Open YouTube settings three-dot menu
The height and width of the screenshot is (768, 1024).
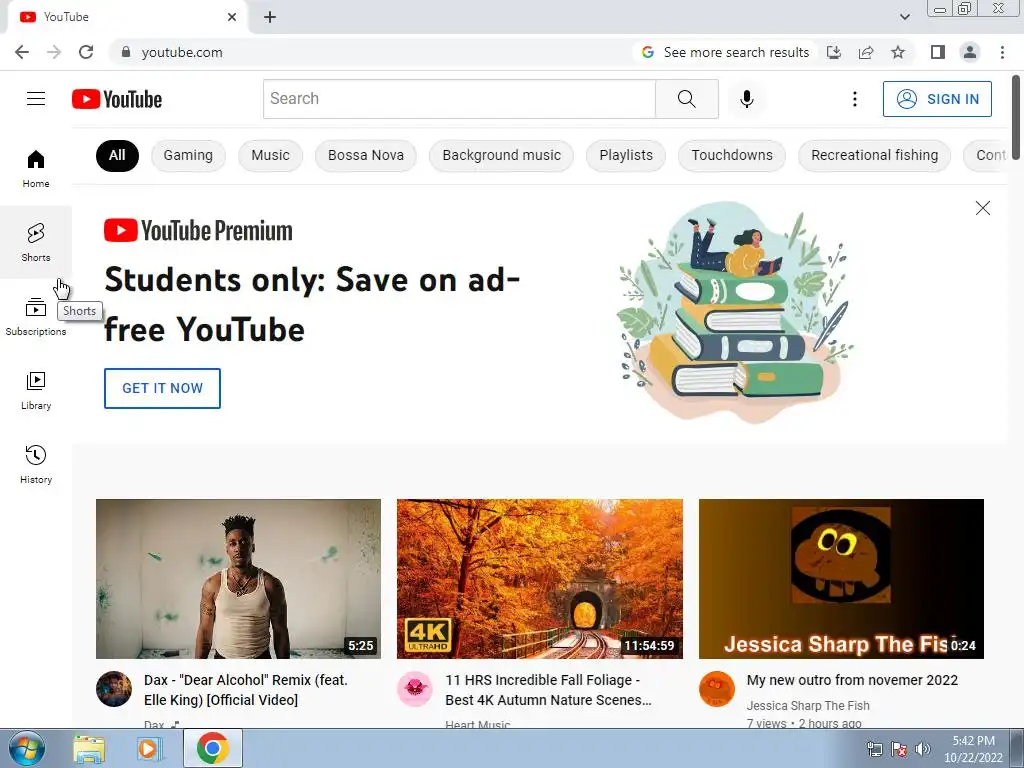pos(854,99)
